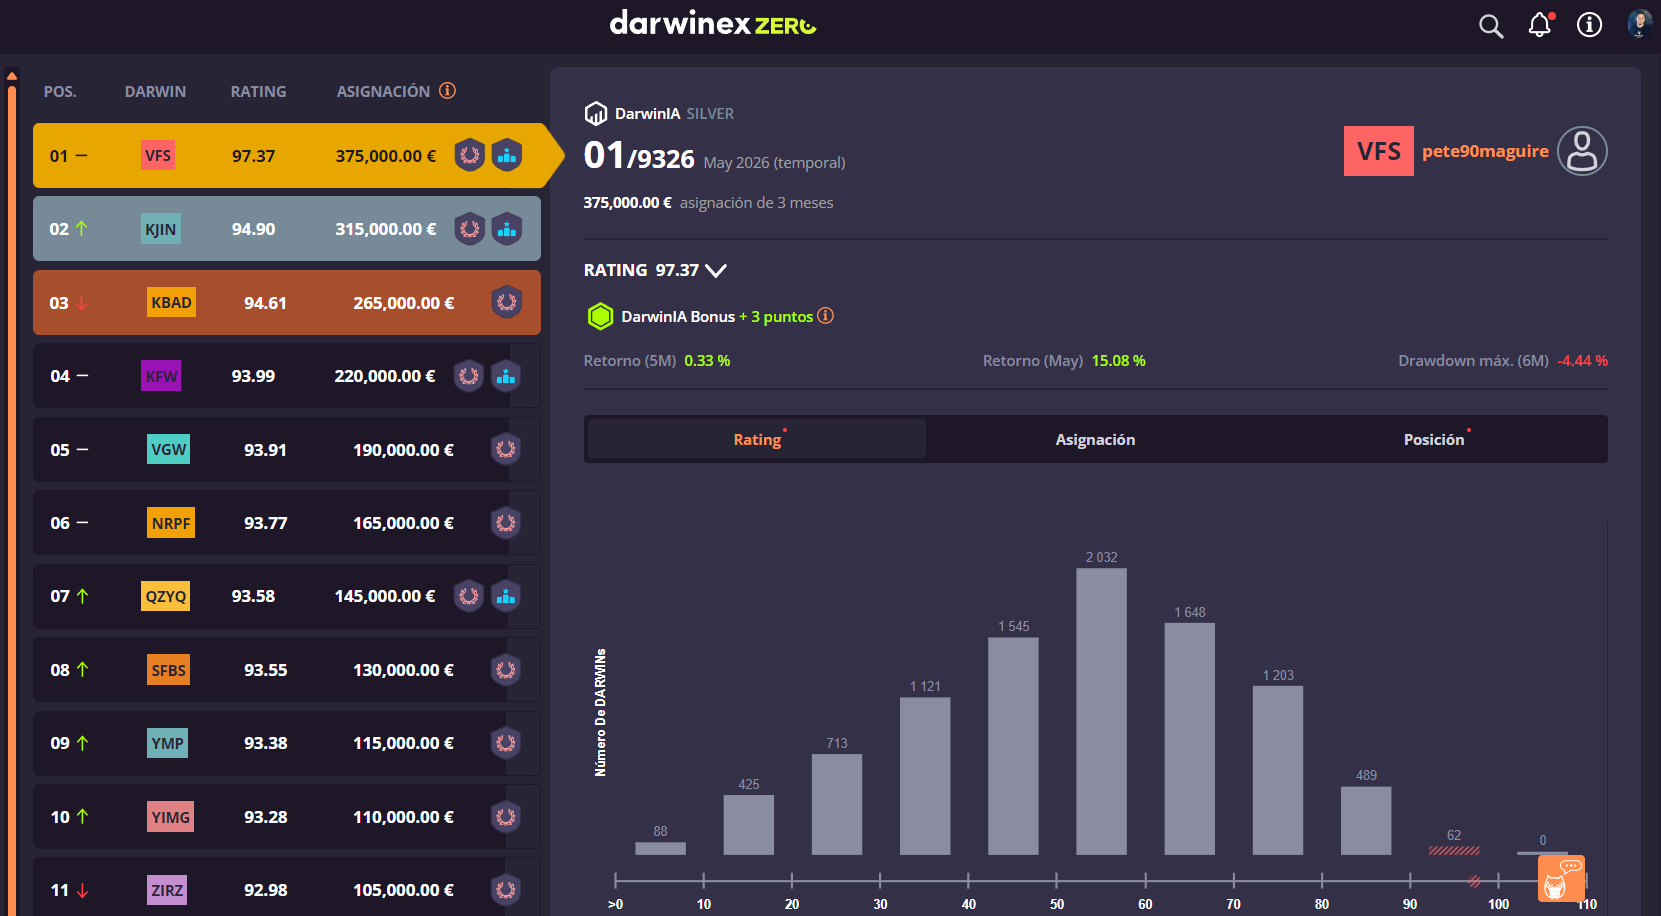Switch to the Rating tab
Screen dimensions: 1661x916
pos(757,439)
